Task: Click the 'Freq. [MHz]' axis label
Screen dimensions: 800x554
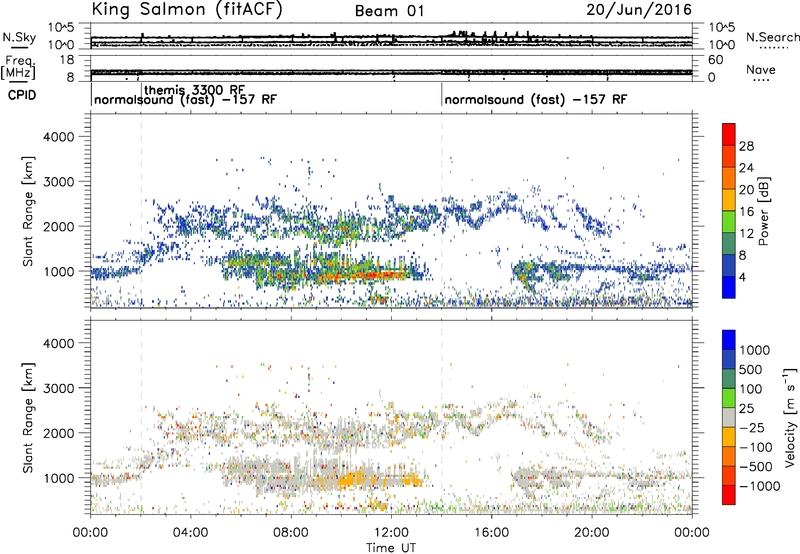Action: 18,67
